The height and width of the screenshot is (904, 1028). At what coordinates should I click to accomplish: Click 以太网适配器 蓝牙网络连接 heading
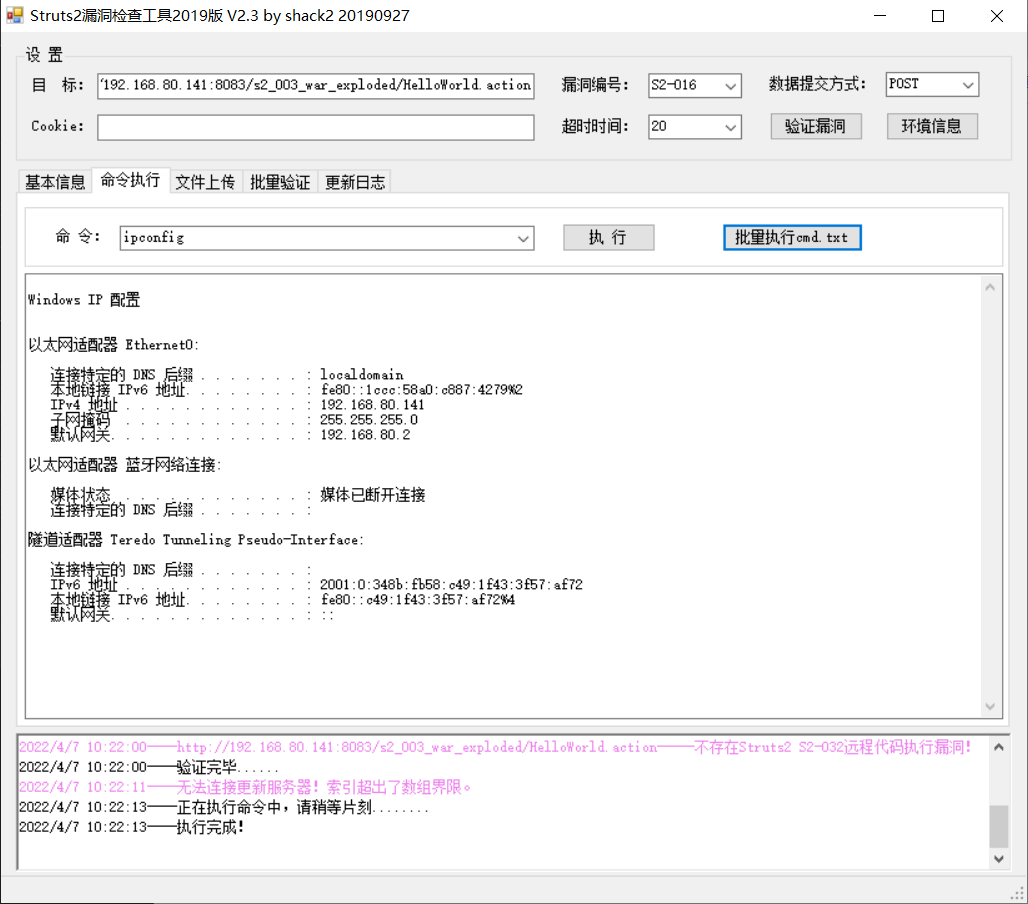(x=125, y=465)
